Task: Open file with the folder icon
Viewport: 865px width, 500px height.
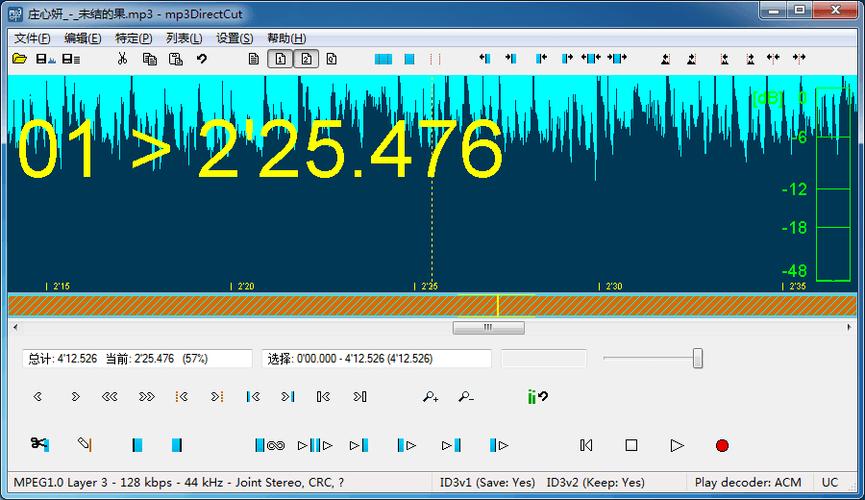Action: [x=19, y=58]
